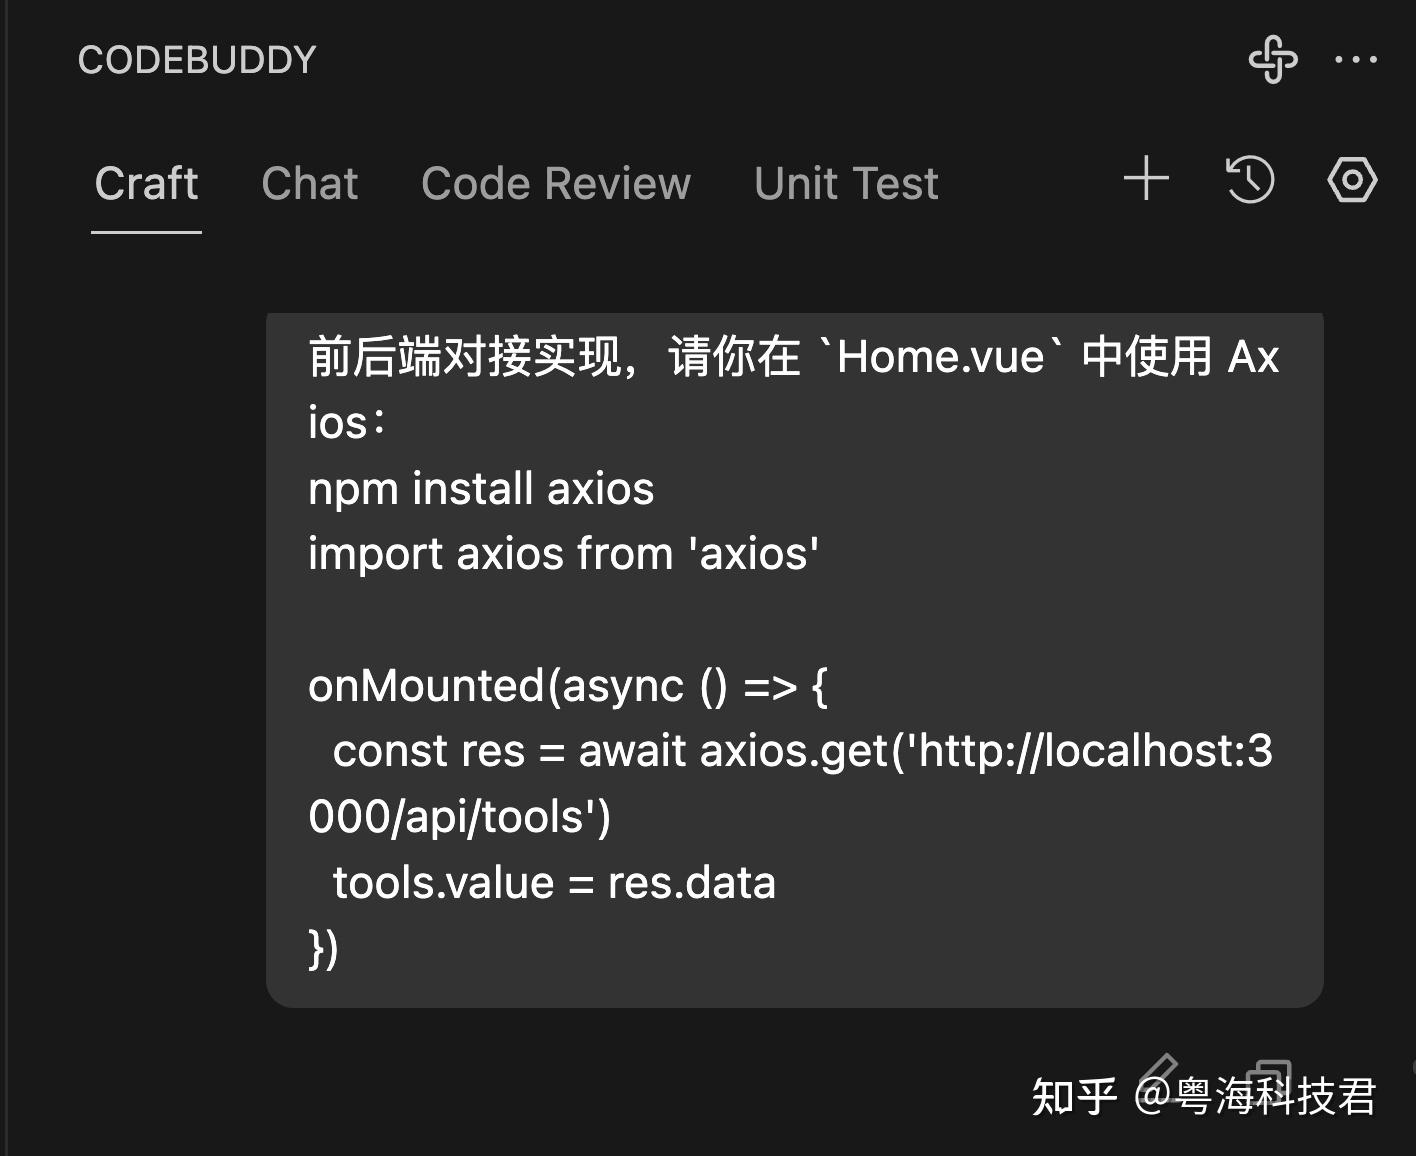Open CodeBuddy settings with the hexagon icon

1351,180
